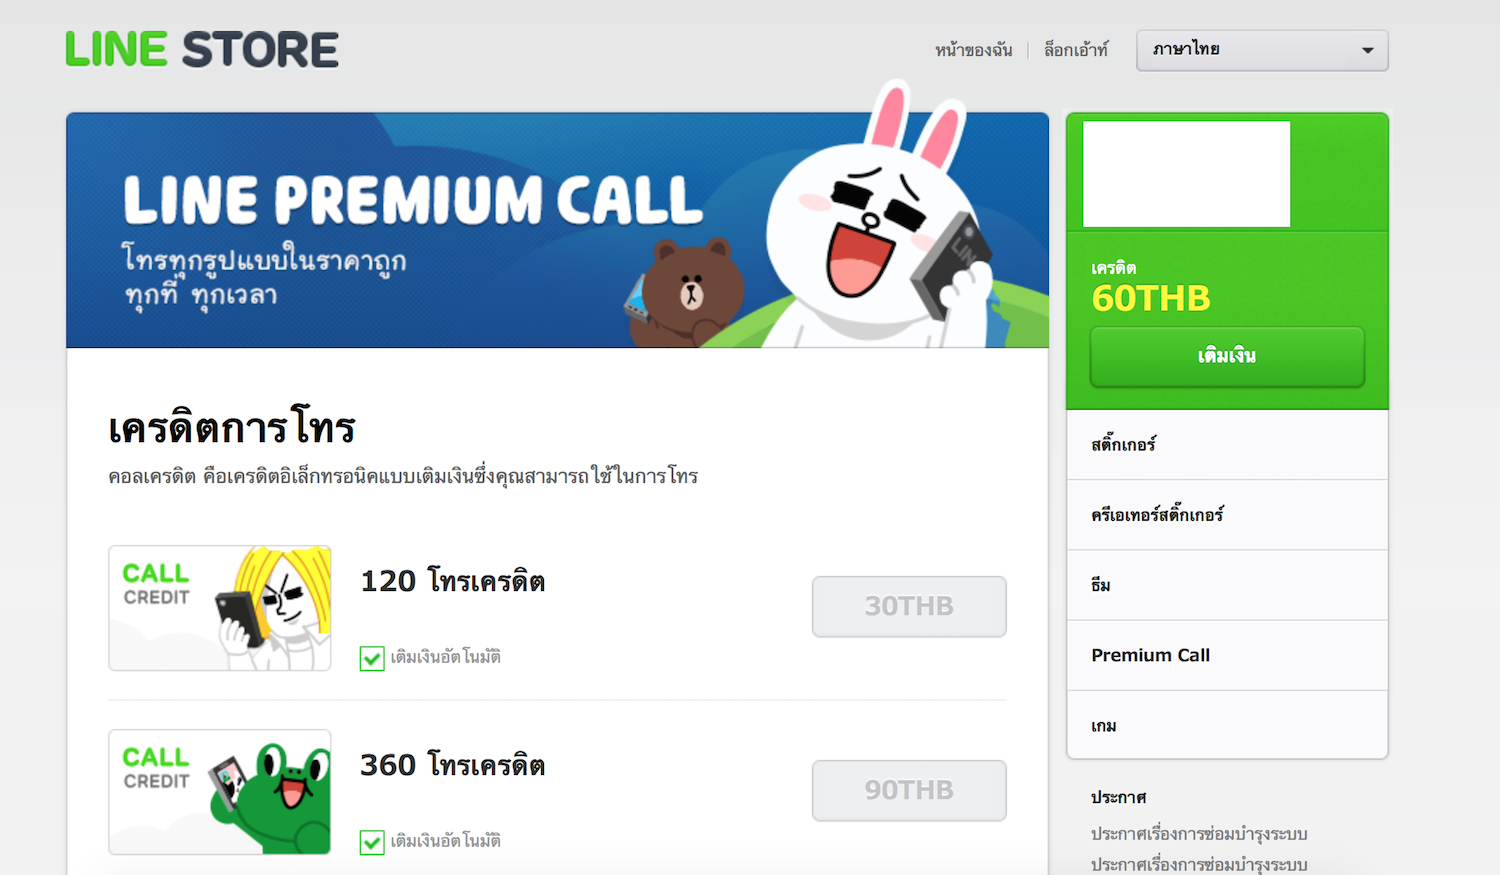The height and width of the screenshot is (875, 1500).
Task: Click the Brown bear banner character
Action: (x=690, y=292)
